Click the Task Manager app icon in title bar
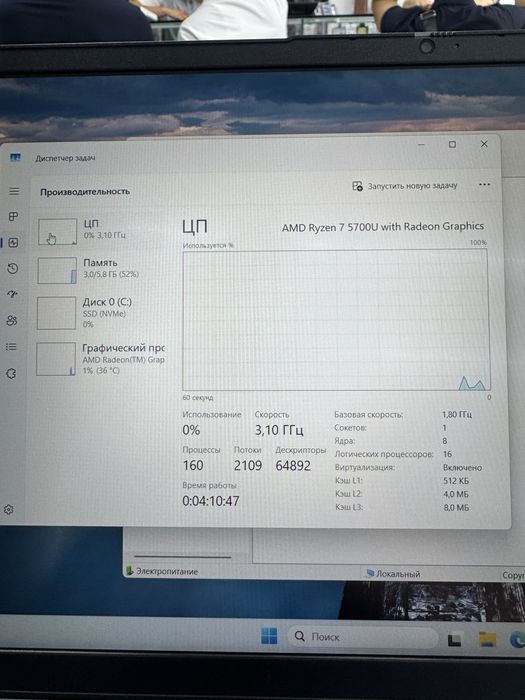This screenshot has width=525, height=700. 16,158
